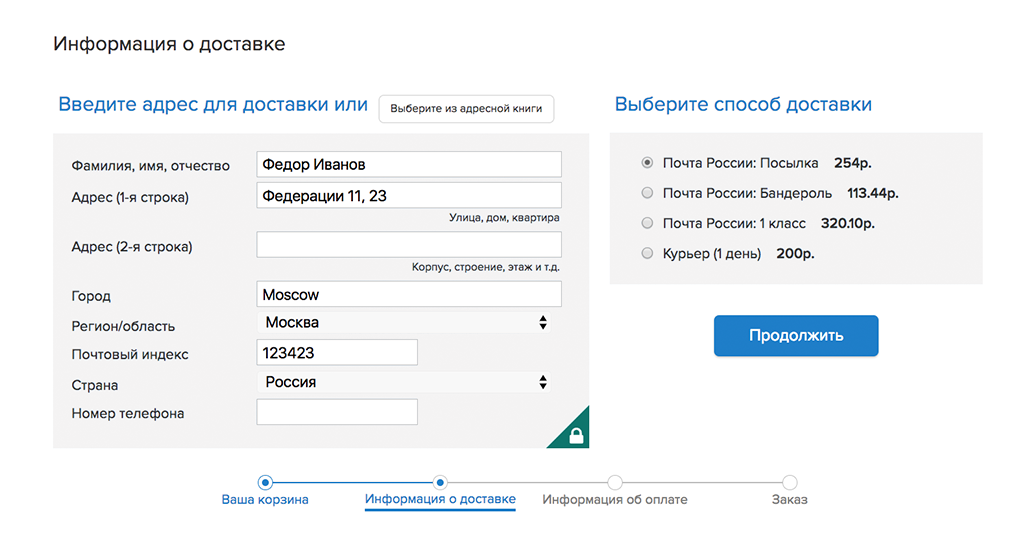Open the Информация об оплате step label
The height and width of the screenshot is (538, 1024).
click(615, 500)
